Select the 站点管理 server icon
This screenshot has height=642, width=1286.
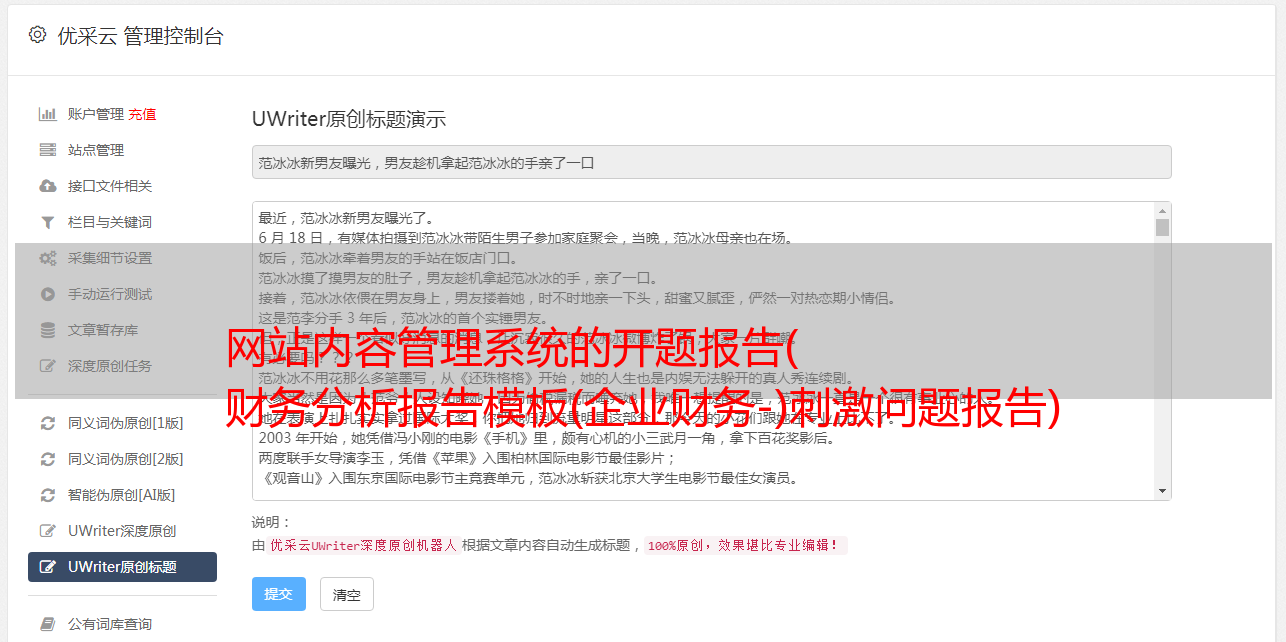[47, 150]
